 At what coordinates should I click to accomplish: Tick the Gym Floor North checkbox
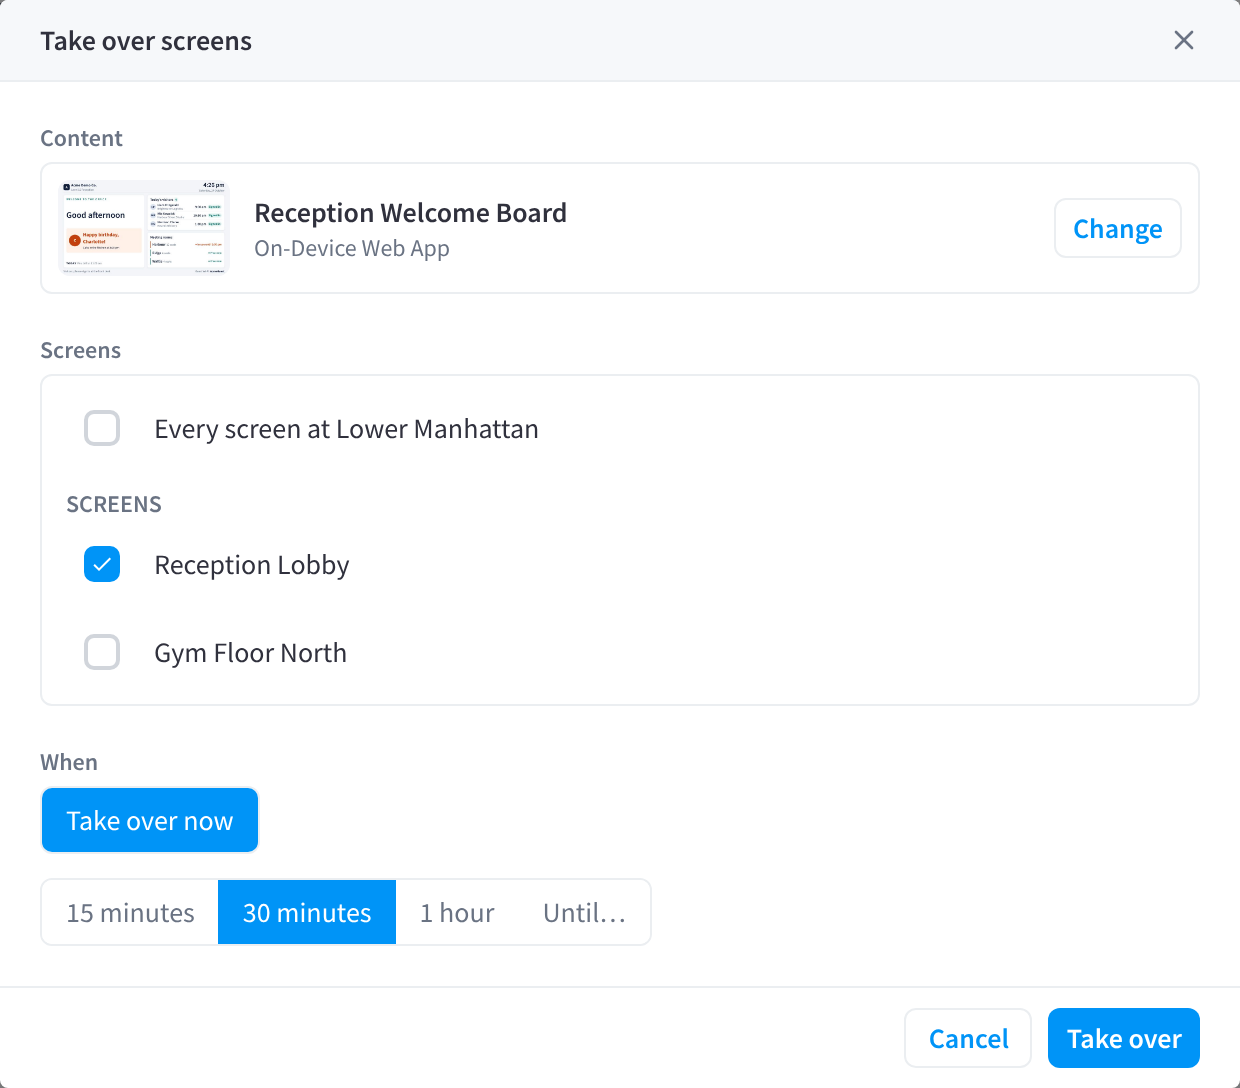click(x=102, y=652)
